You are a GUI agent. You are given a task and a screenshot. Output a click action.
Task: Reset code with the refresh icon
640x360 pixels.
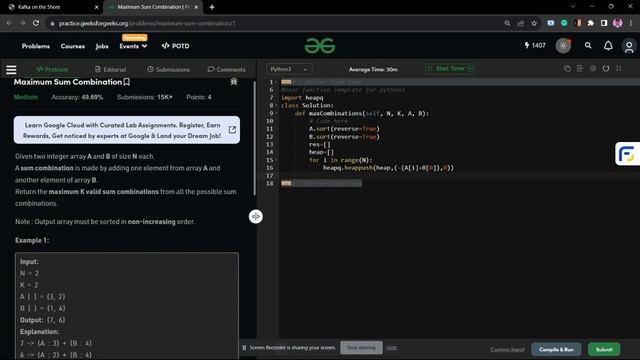click(606, 69)
